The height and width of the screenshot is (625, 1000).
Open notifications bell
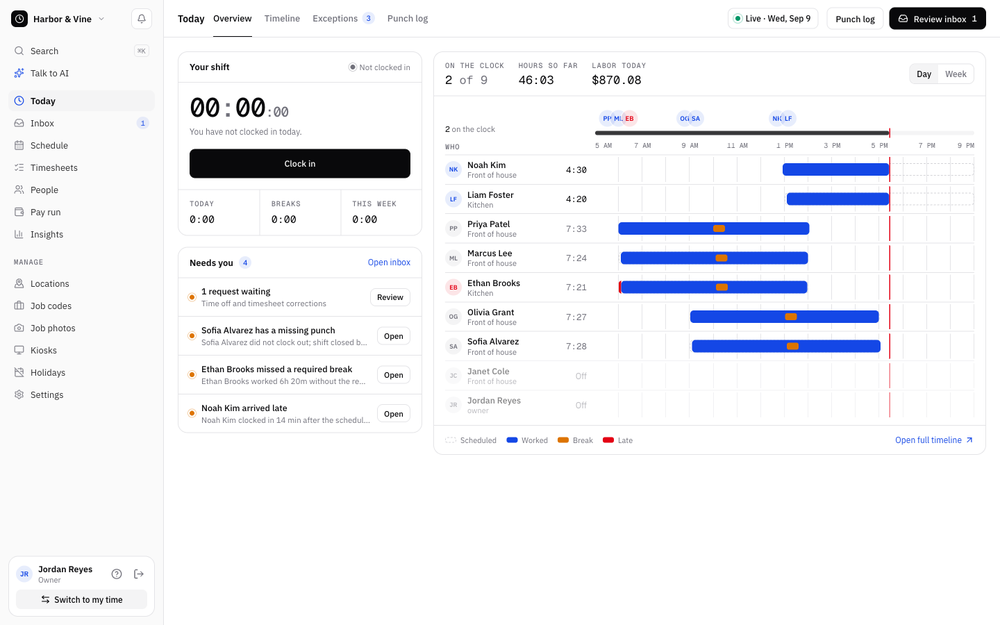click(142, 19)
